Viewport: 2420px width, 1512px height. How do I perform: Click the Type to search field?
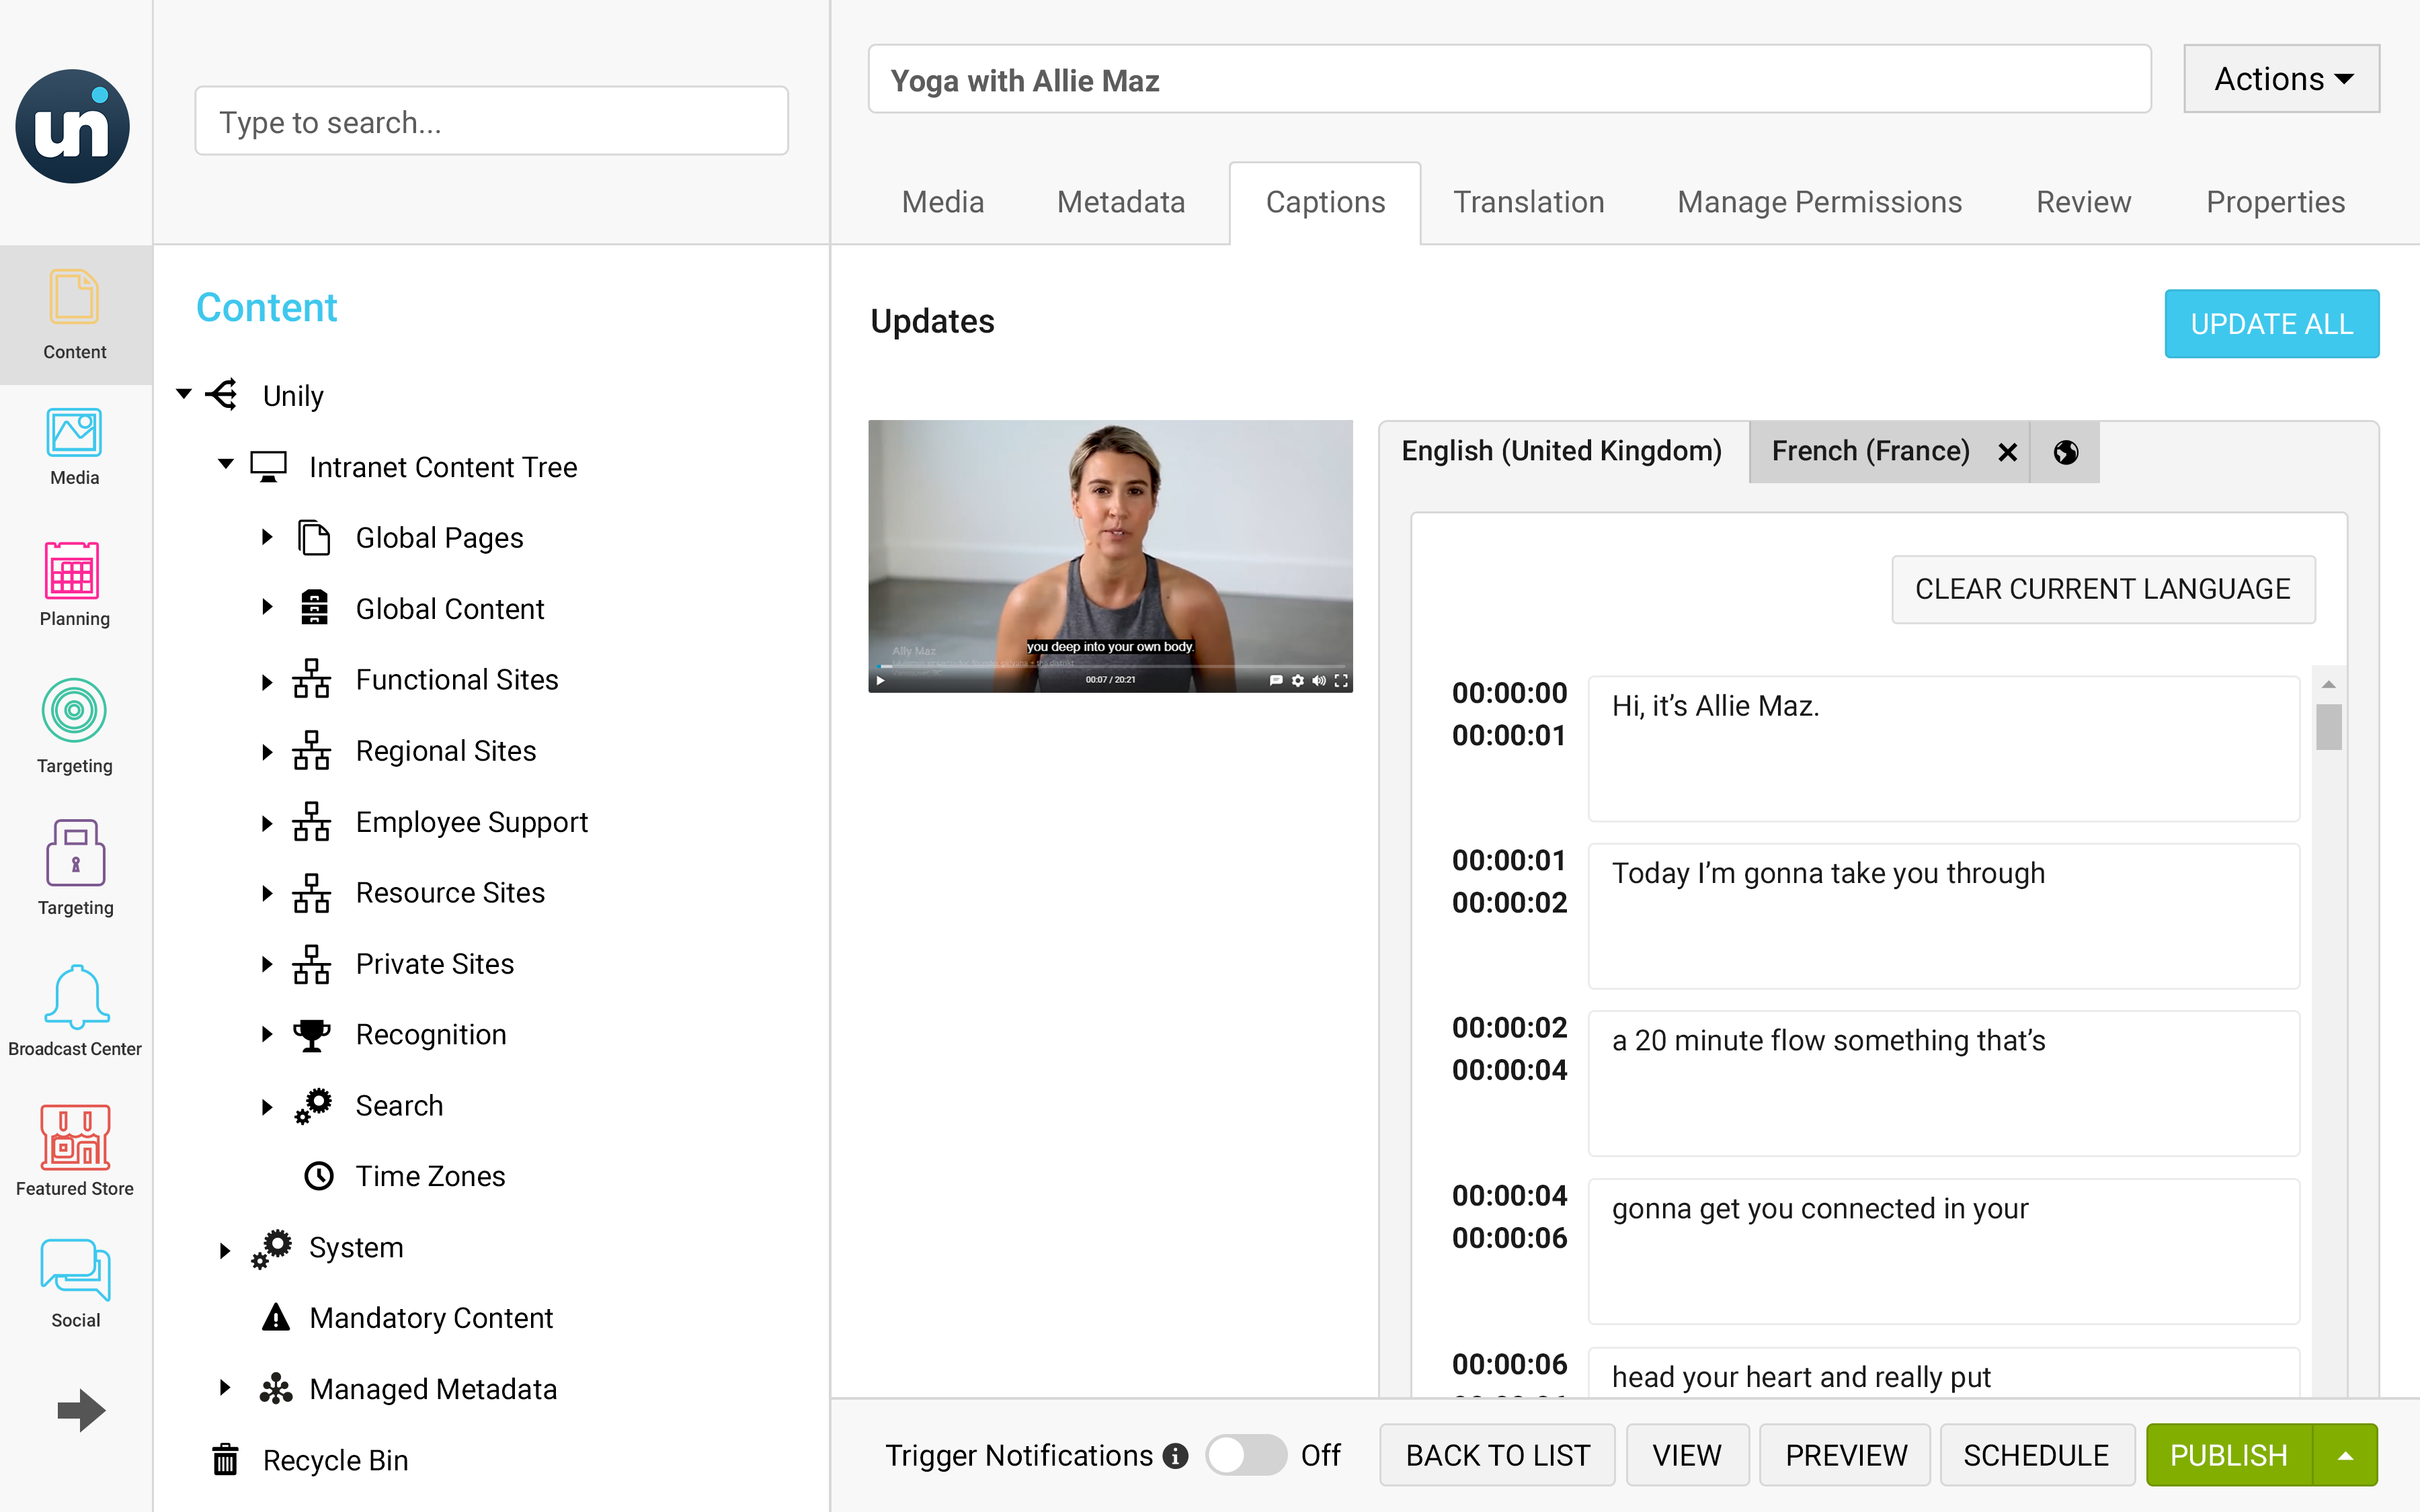(491, 122)
